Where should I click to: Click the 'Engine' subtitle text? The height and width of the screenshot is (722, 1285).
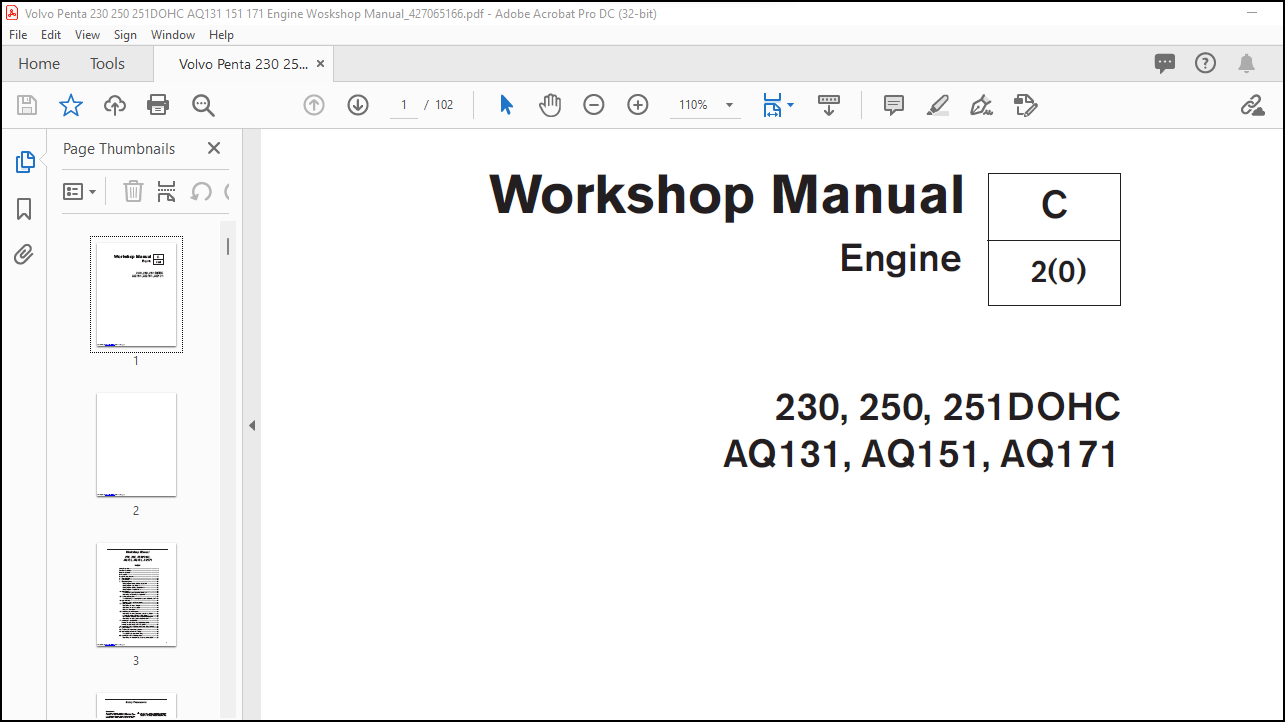[900, 259]
